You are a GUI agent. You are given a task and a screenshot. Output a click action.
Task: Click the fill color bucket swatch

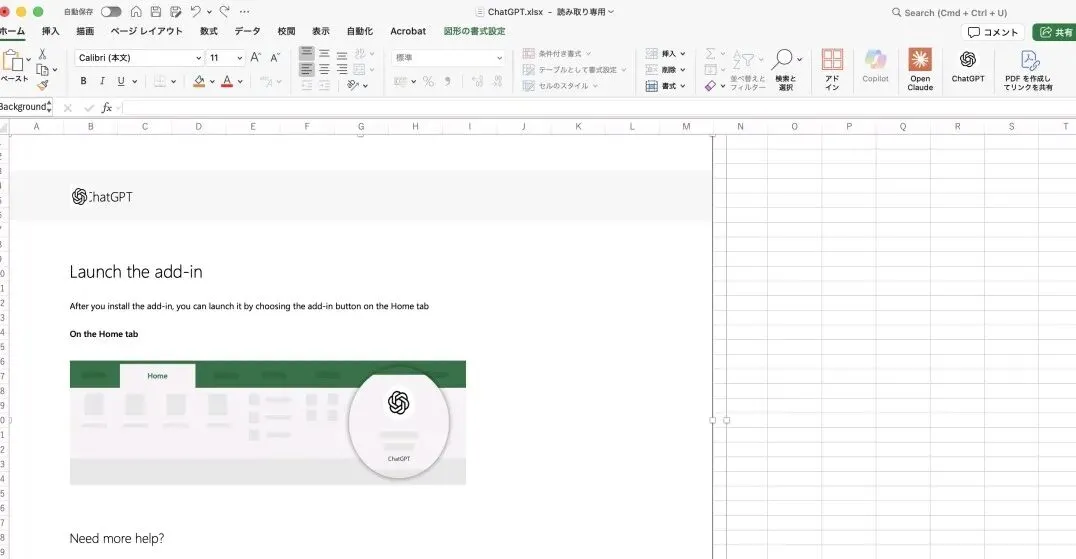tap(199, 81)
